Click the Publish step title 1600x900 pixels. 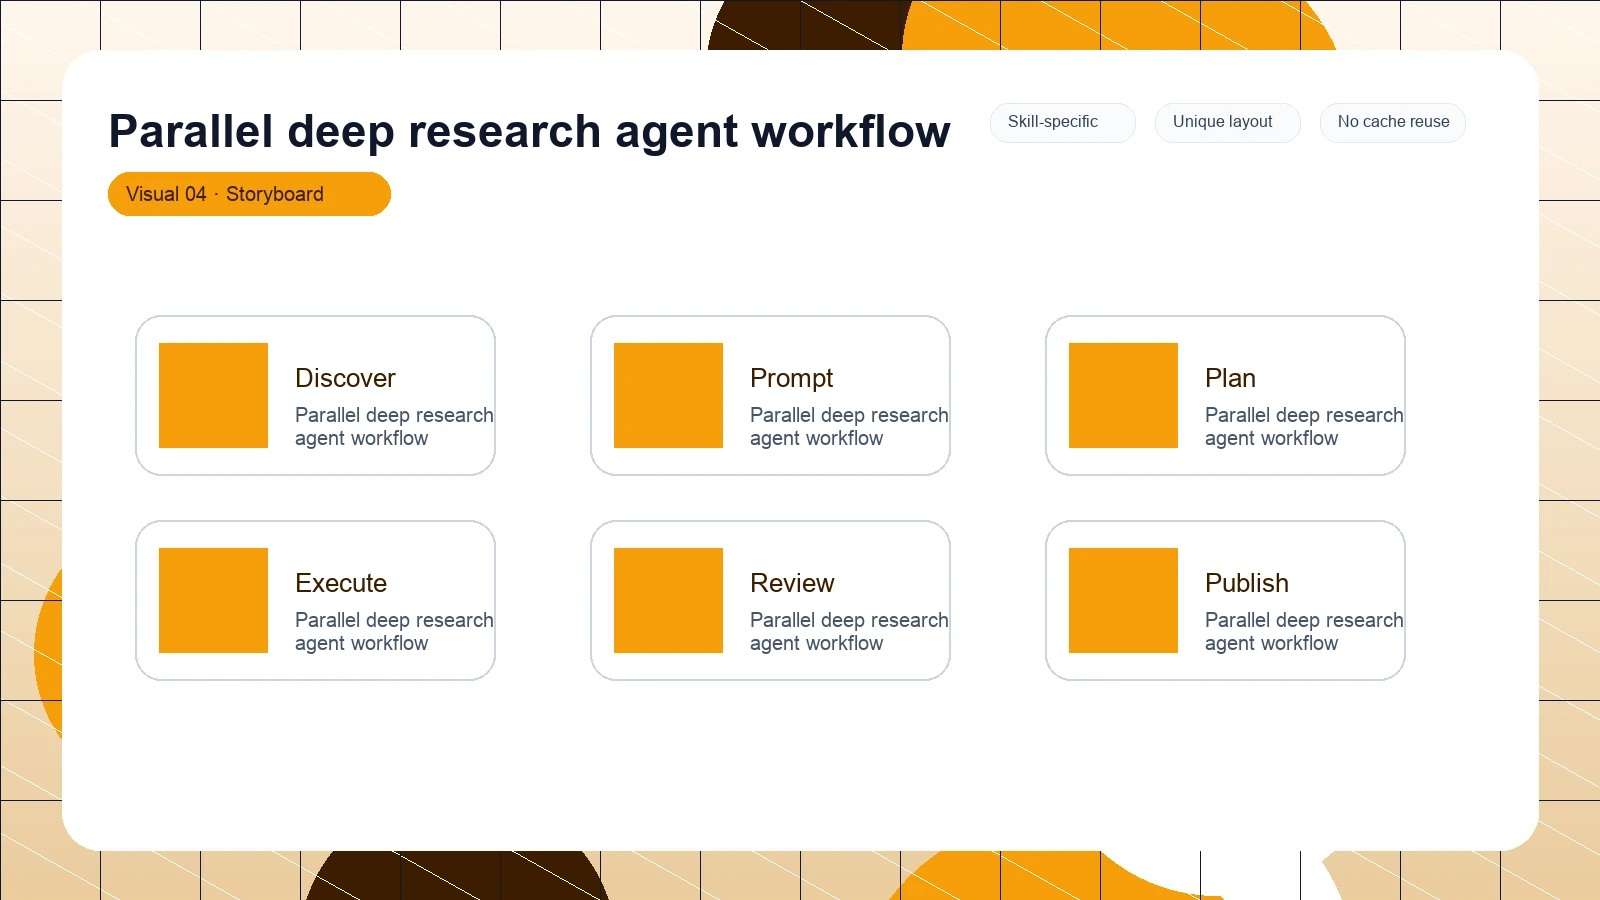(1247, 583)
